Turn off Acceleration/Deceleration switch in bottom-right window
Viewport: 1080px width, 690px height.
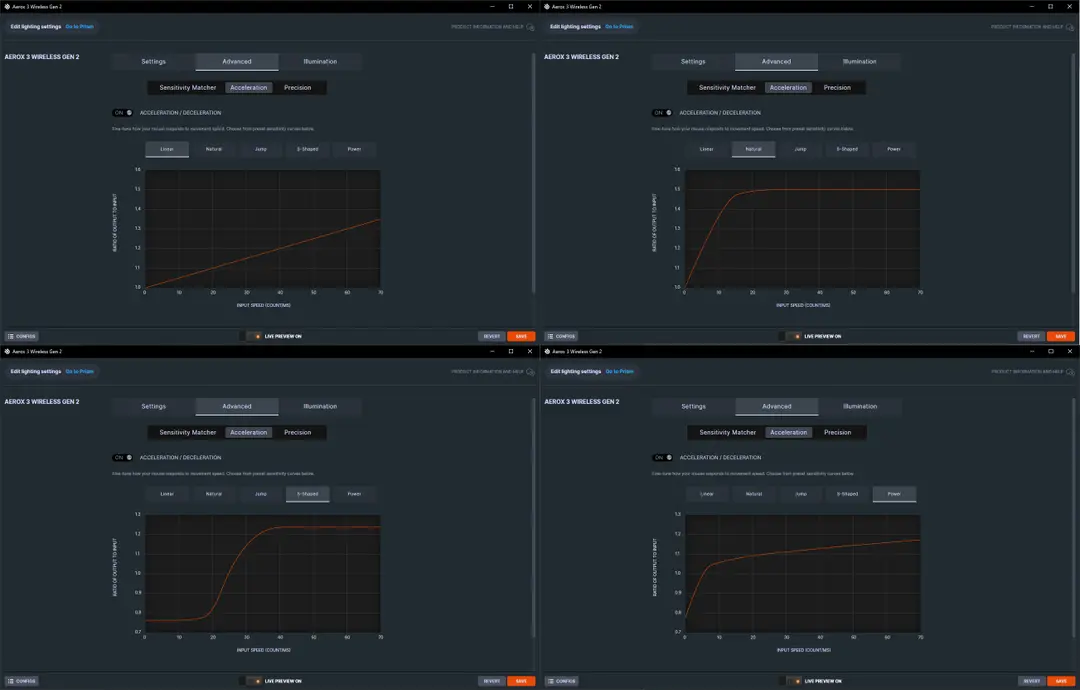[x=663, y=458]
